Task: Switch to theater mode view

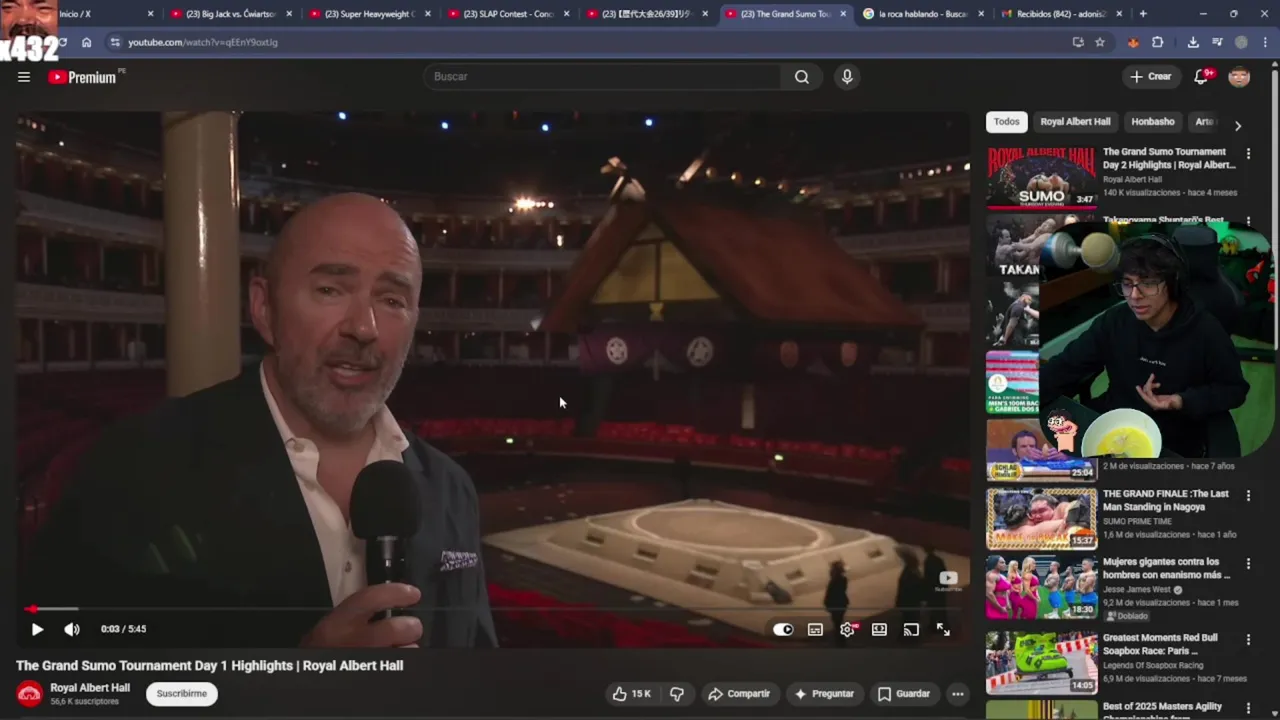Action: [879, 629]
